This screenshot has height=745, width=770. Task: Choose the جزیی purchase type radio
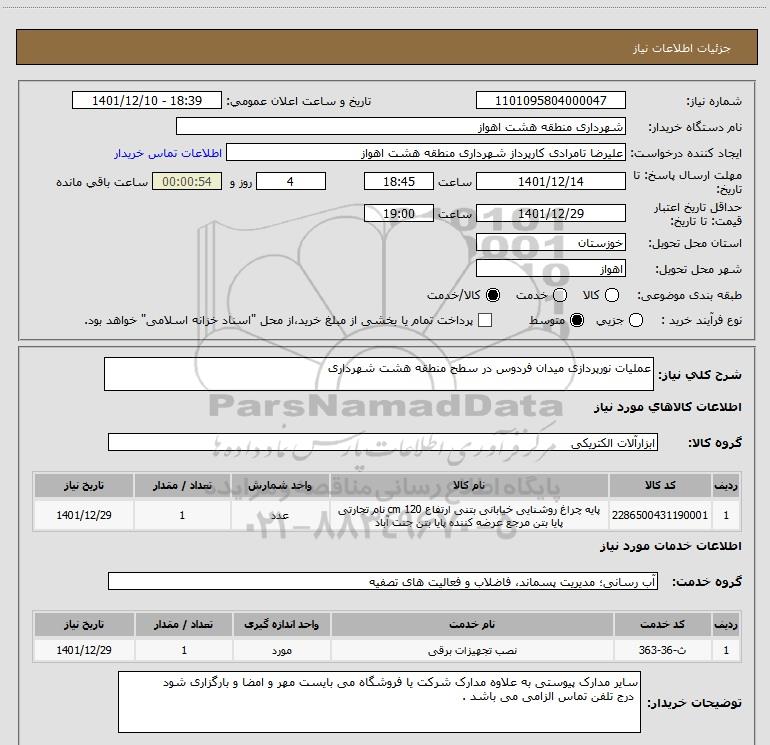(x=636, y=321)
